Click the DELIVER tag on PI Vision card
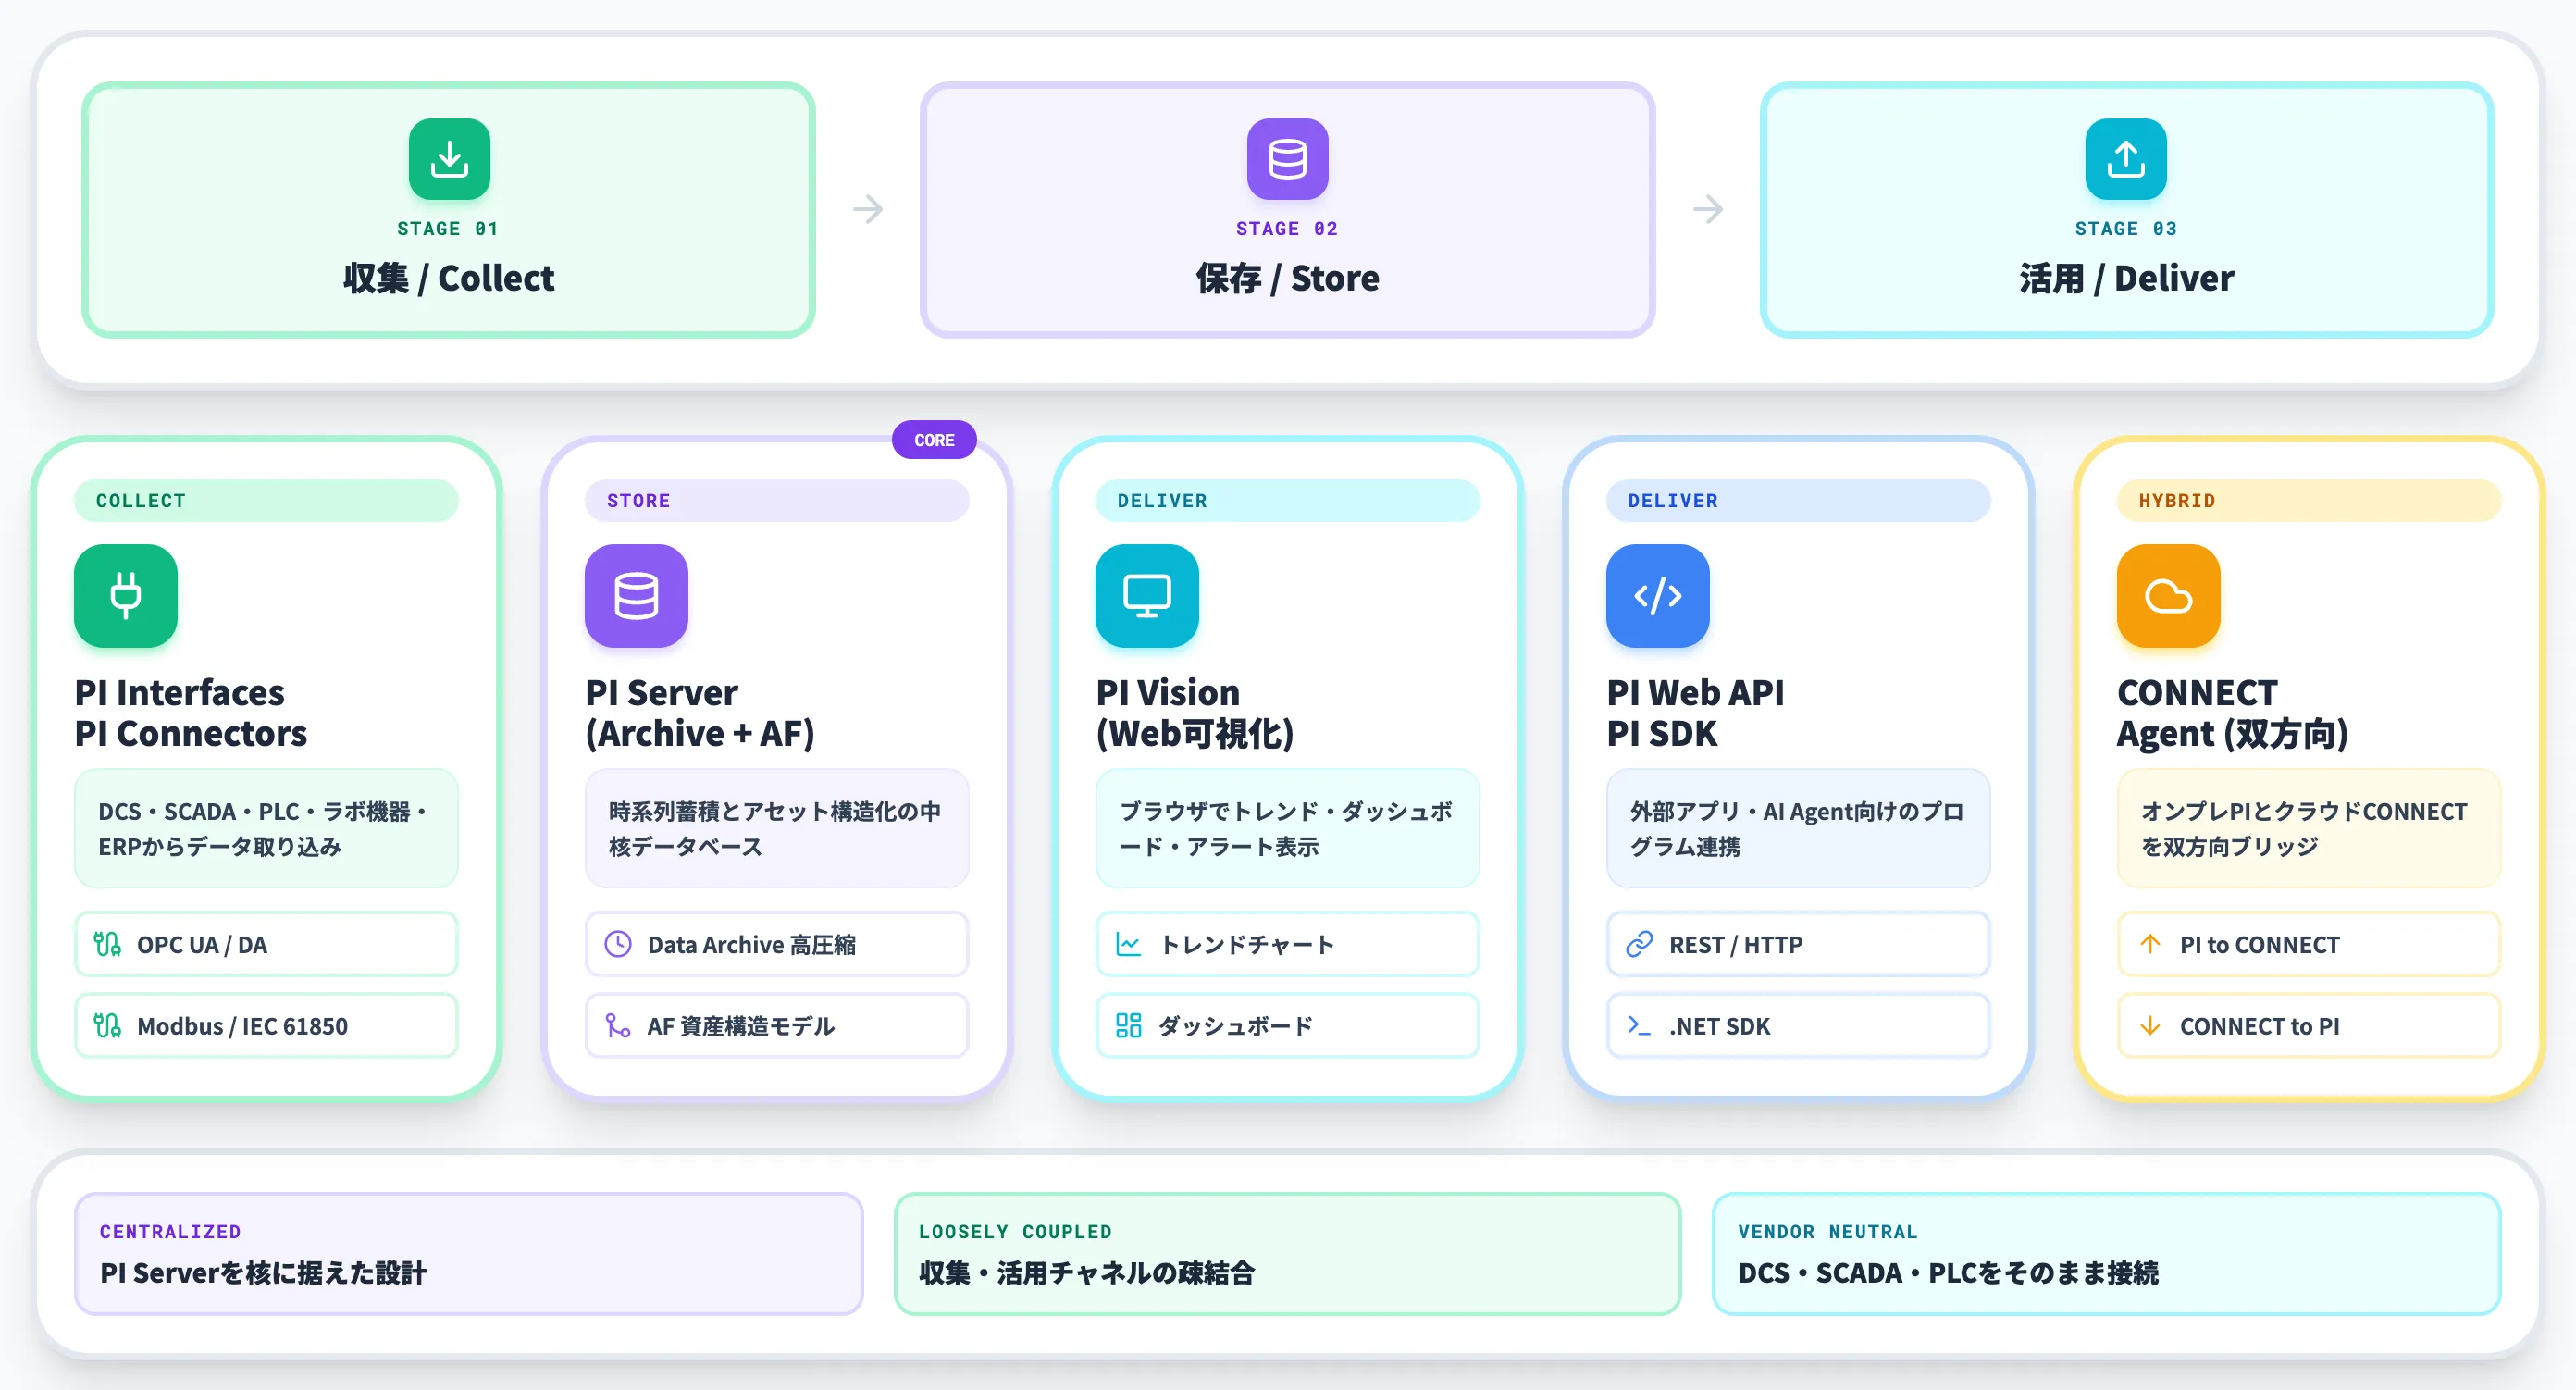Screen dimensions: 2576x1390 pos(1288,500)
